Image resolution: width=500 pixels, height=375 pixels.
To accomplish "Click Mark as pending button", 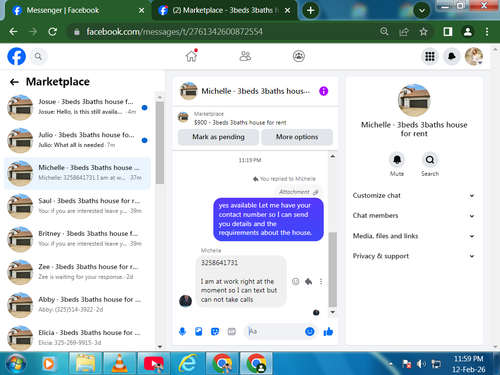I will (218, 137).
